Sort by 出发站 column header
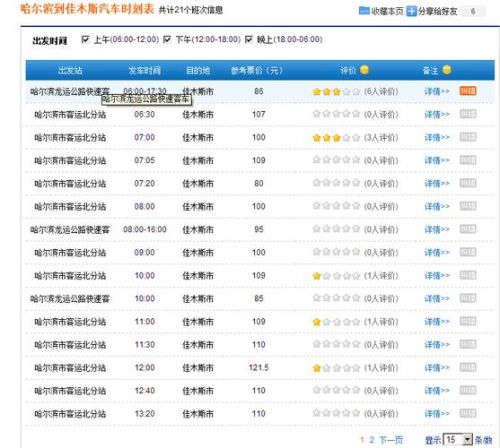This screenshot has width=500, height=448. [x=70, y=70]
